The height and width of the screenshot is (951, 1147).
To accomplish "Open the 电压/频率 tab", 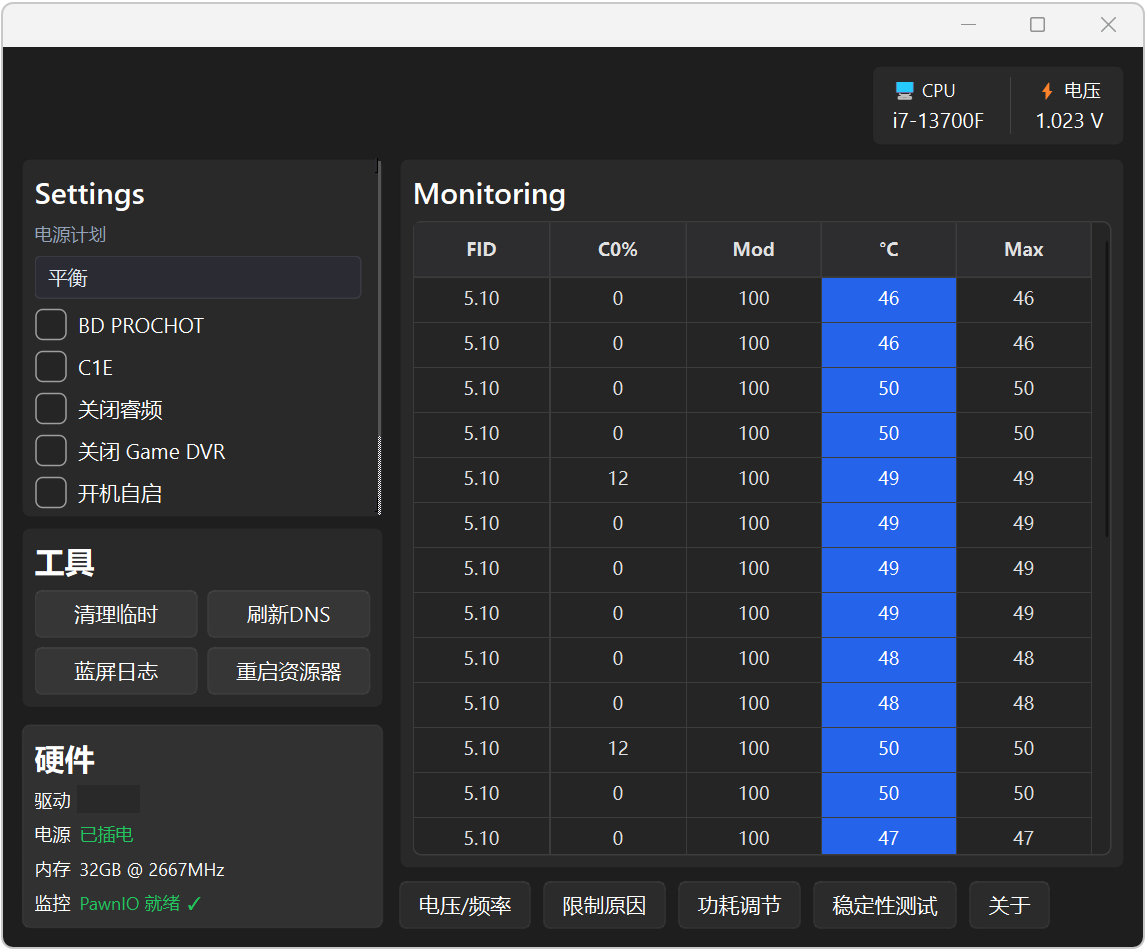I will [465, 906].
